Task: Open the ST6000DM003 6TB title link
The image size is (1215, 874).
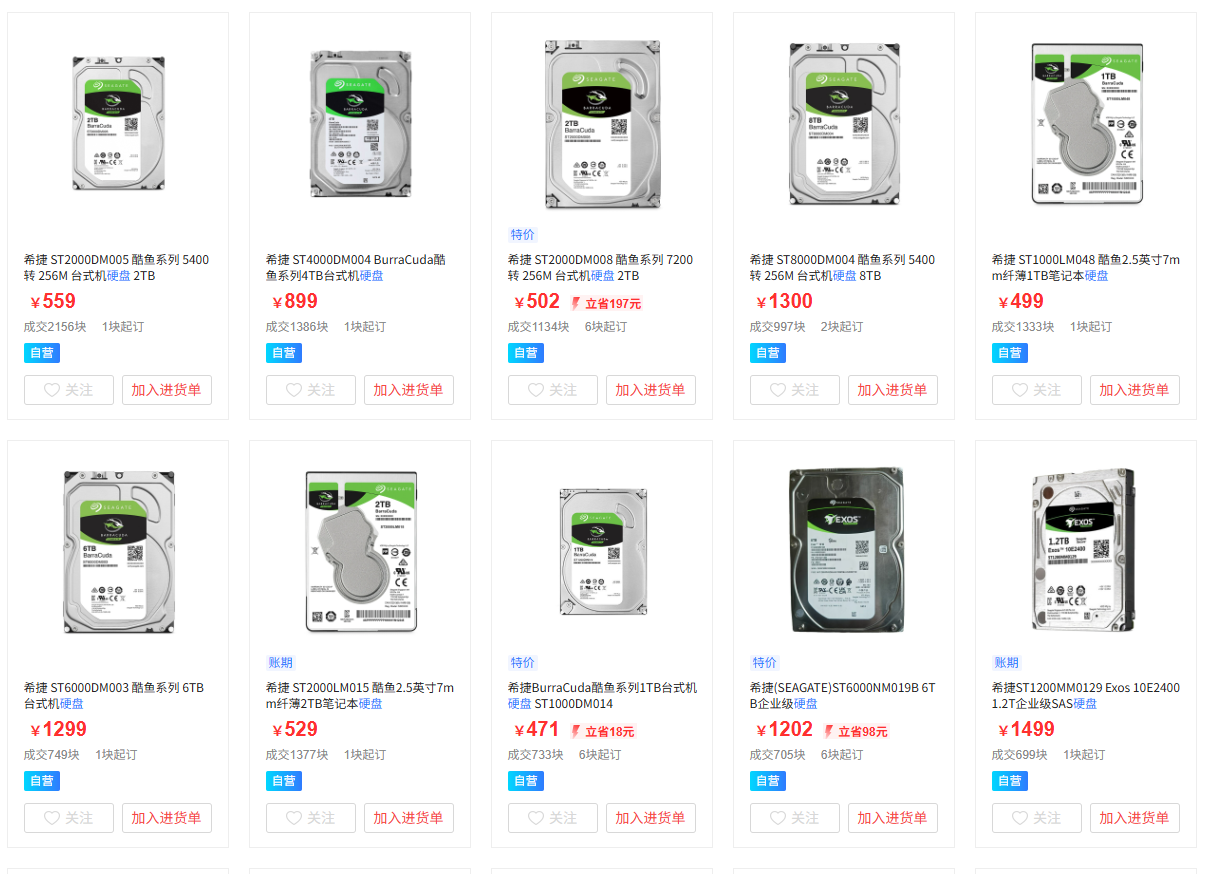Action: tap(114, 696)
